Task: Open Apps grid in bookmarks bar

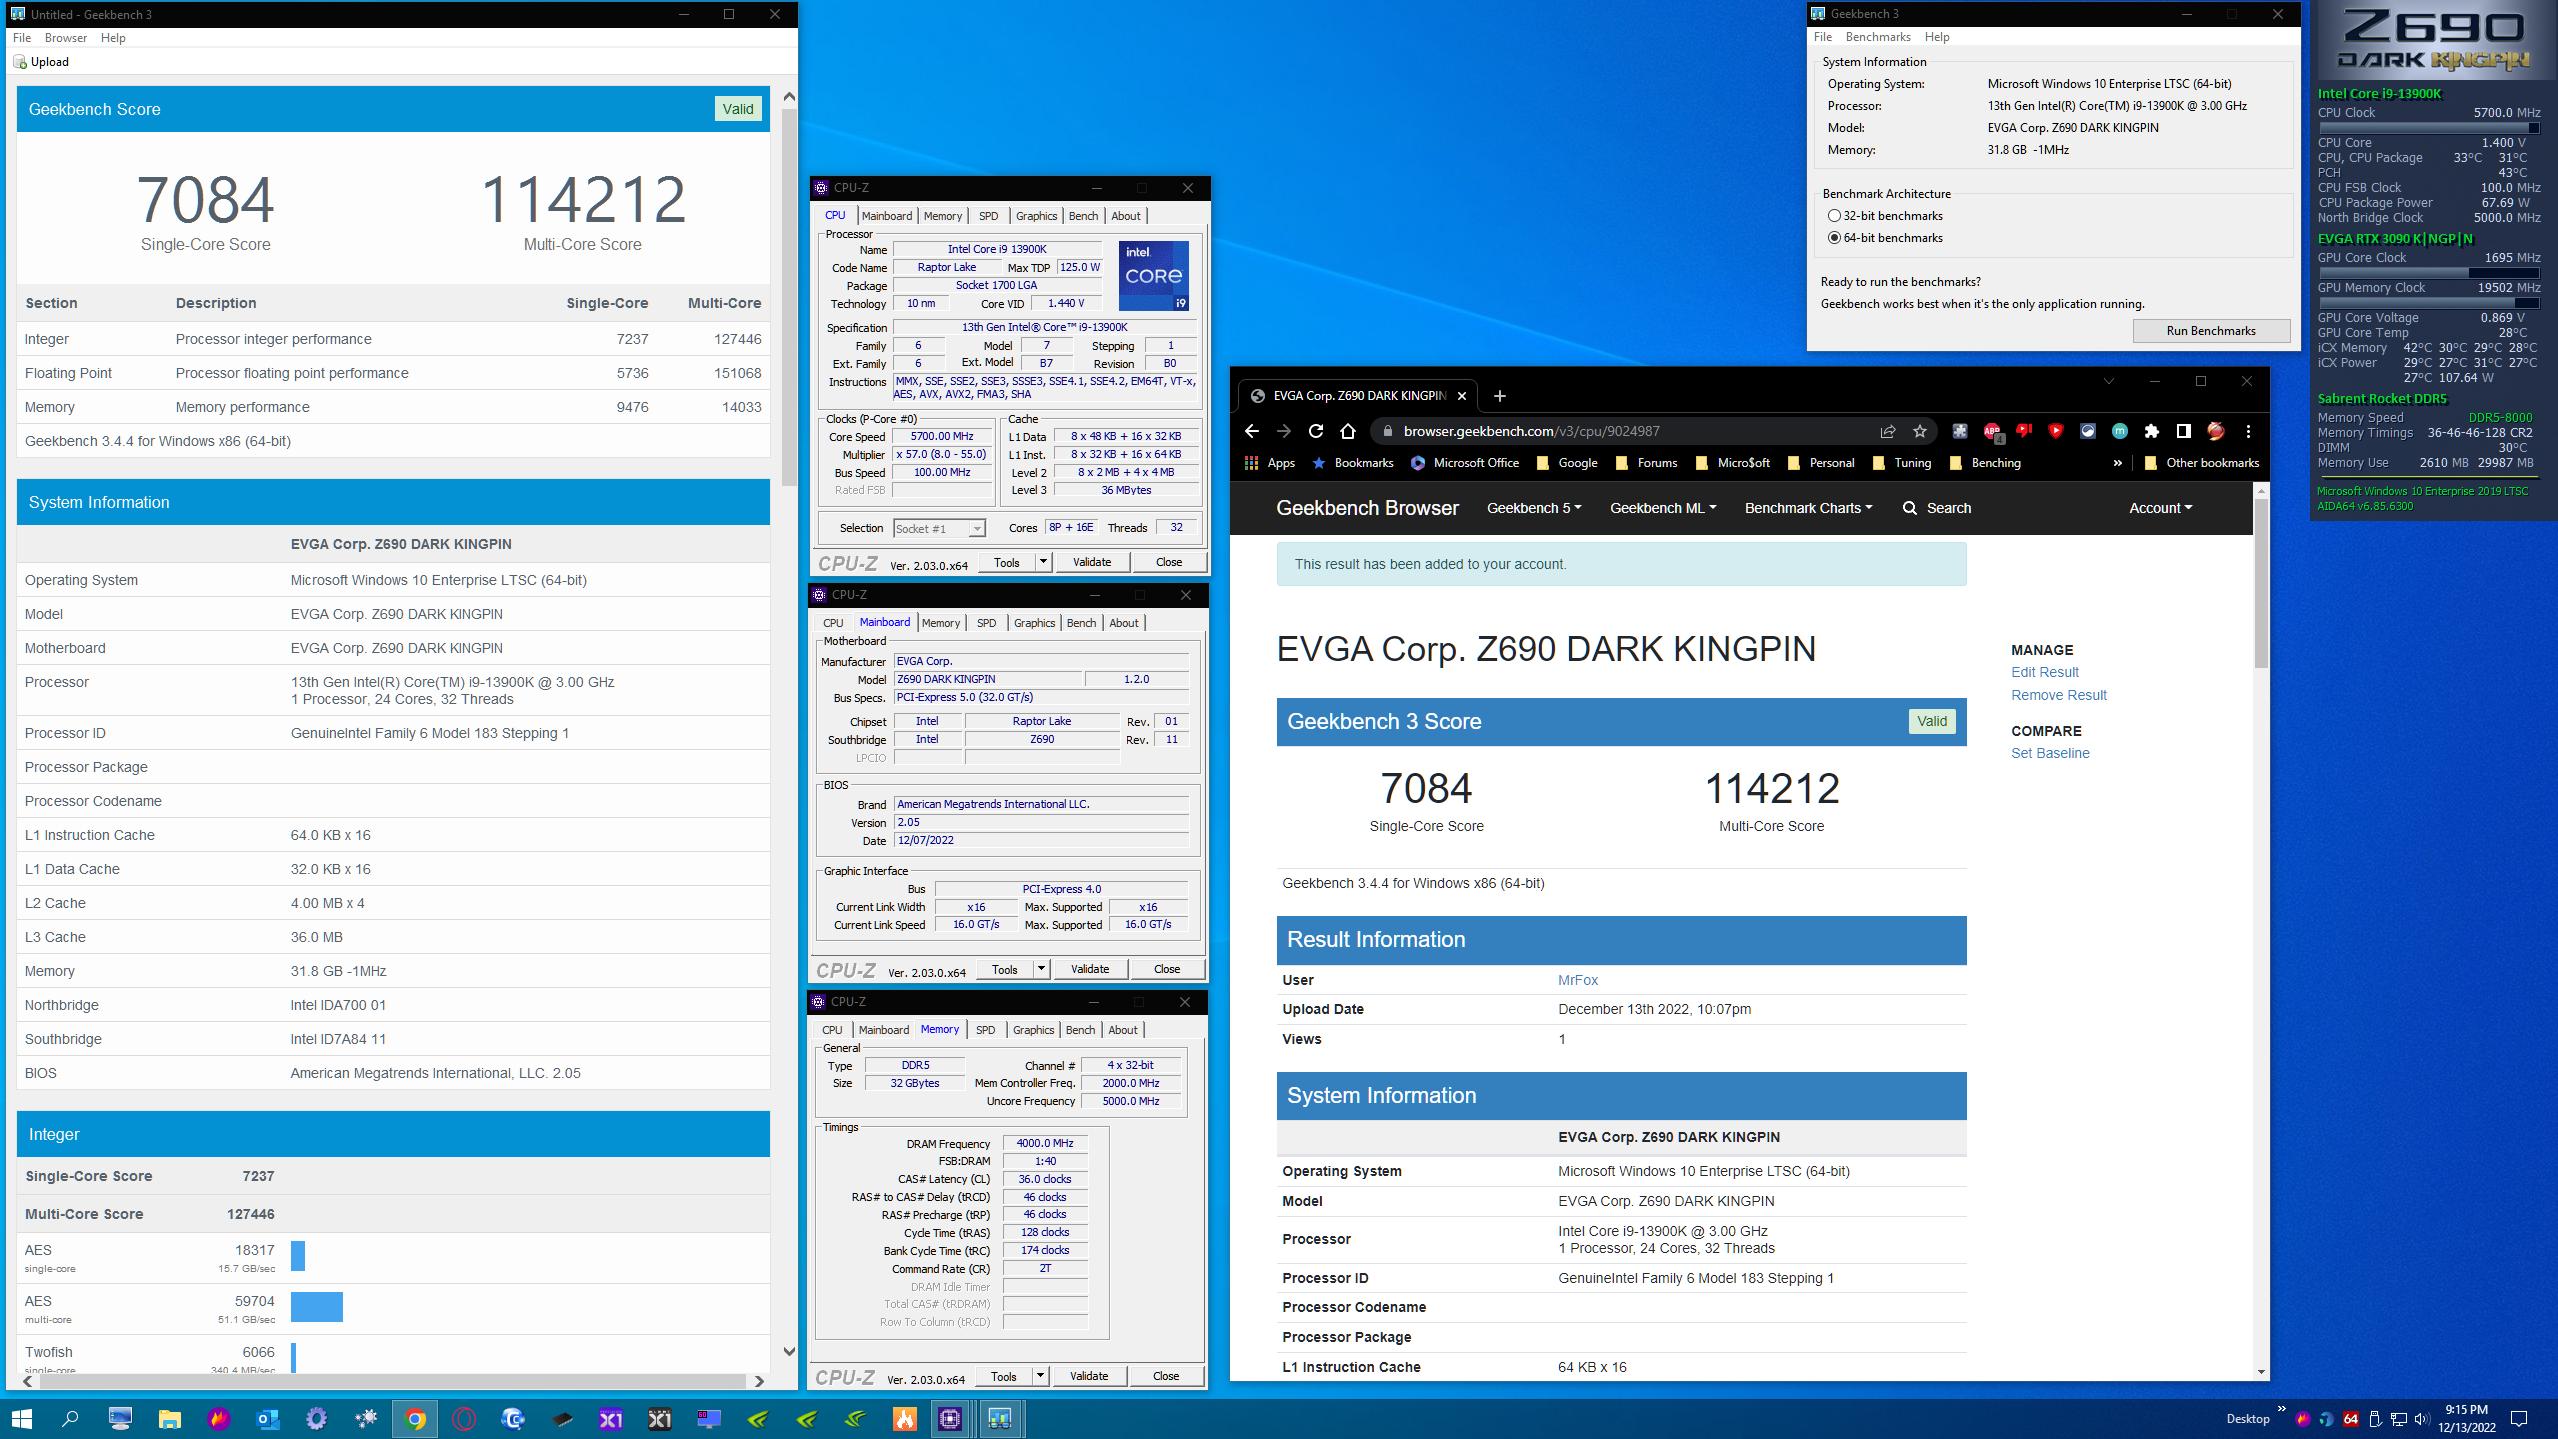Action: pos(1270,463)
